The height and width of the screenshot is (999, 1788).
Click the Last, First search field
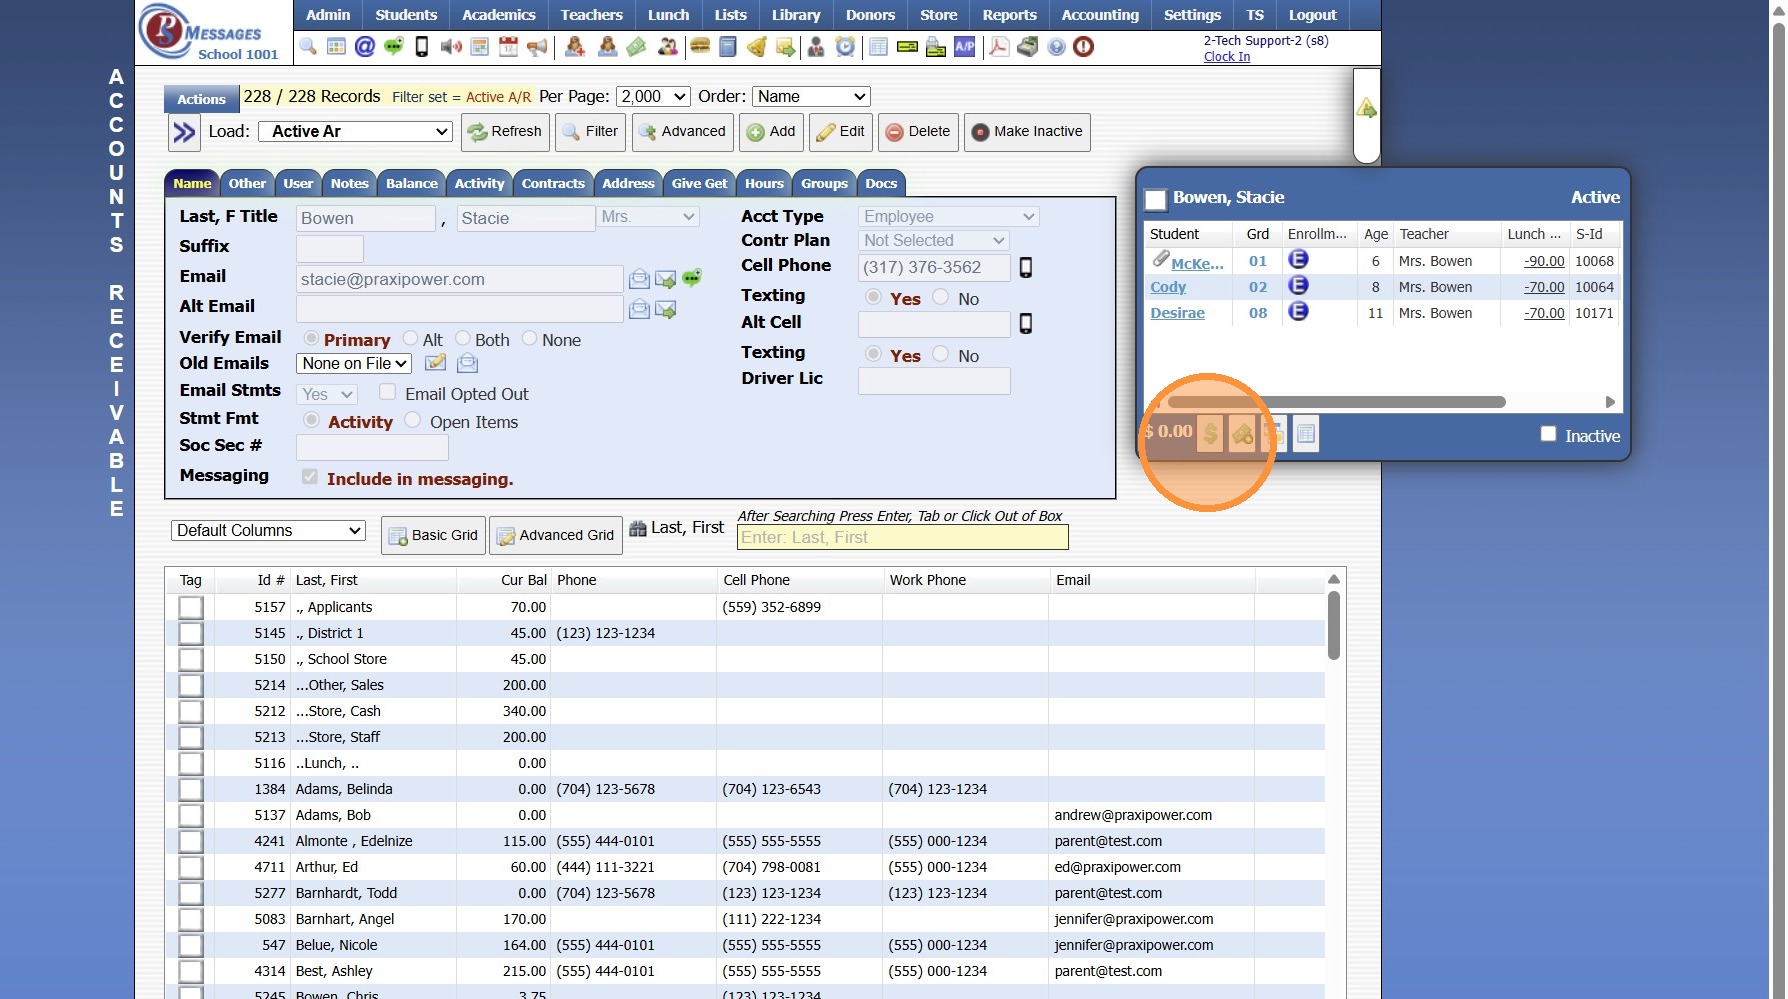(902, 538)
